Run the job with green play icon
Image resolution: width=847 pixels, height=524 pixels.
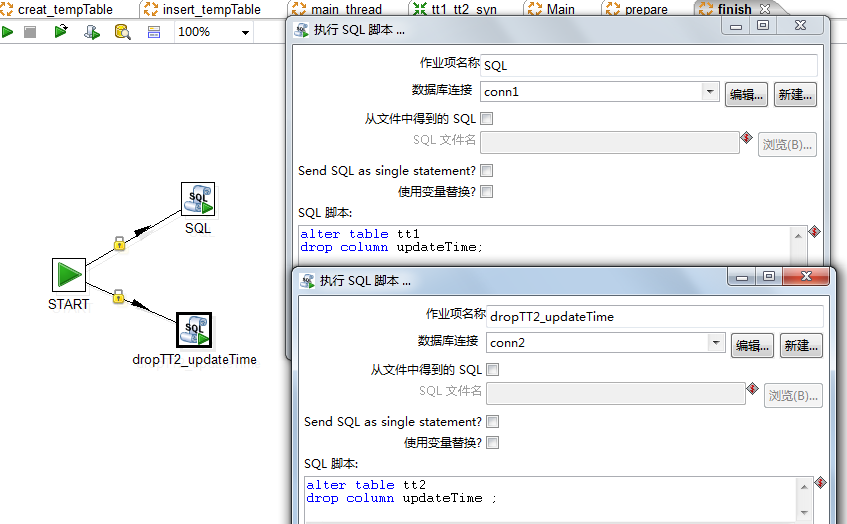pyautogui.click(x=7, y=32)
